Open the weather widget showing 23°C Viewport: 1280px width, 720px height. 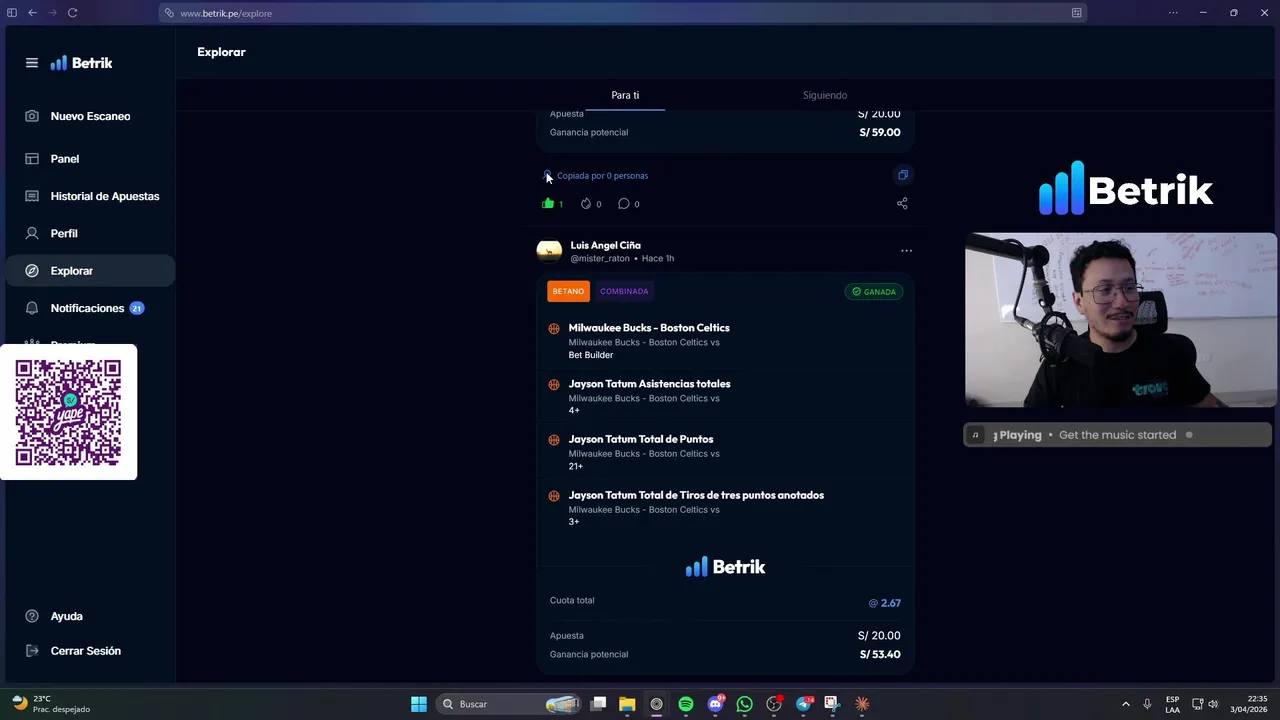51,704
